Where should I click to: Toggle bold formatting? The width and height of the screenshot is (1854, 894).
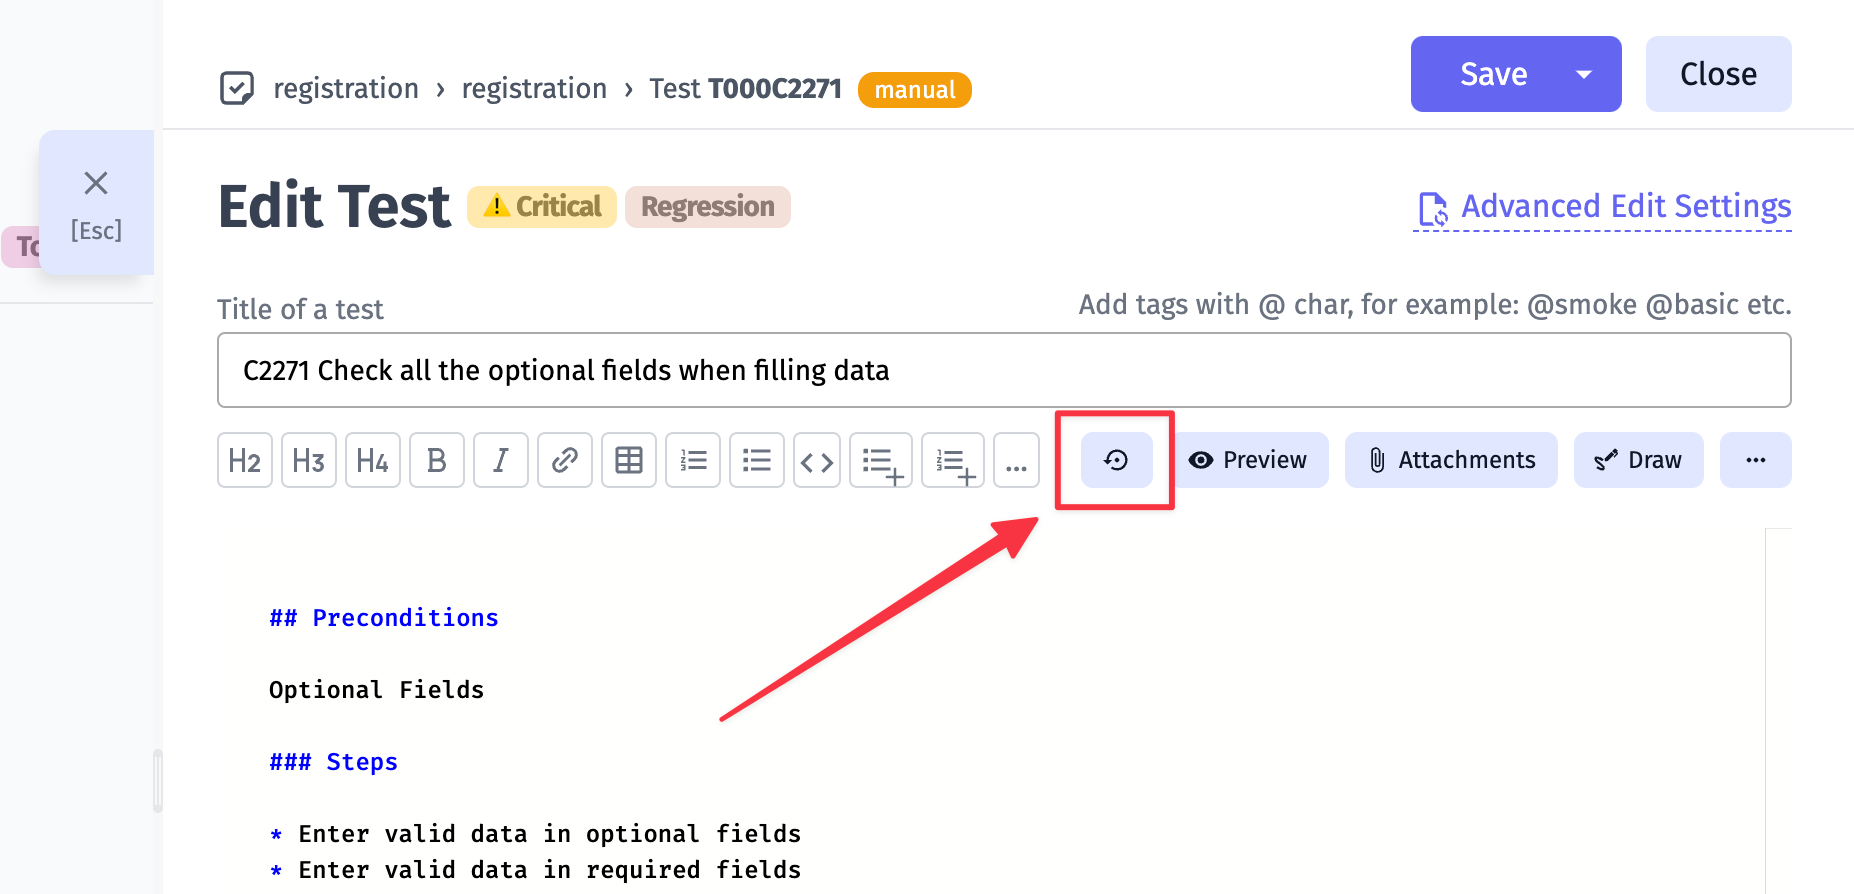pos(437,460)
